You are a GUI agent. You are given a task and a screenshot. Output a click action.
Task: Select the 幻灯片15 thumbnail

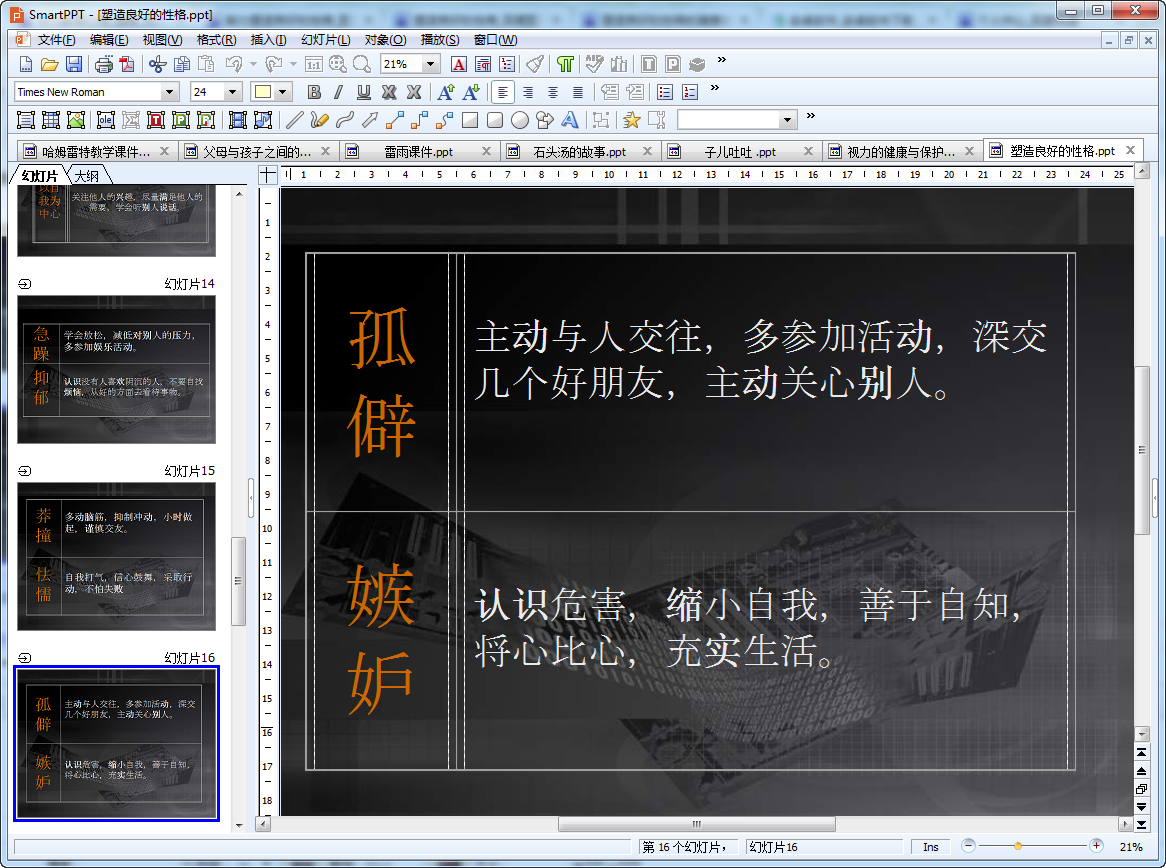tap(117, 556)
